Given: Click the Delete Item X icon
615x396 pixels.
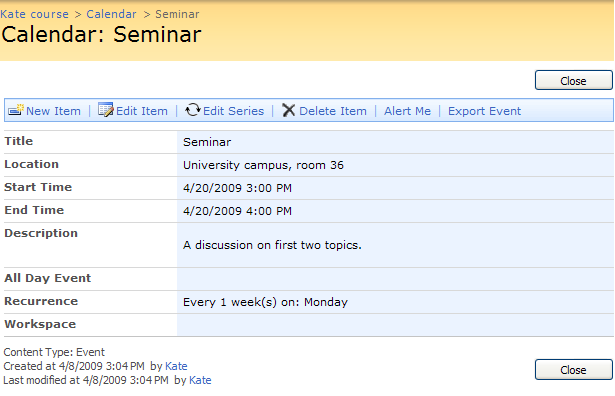Looking at the screenshot, I should (288, 110).
